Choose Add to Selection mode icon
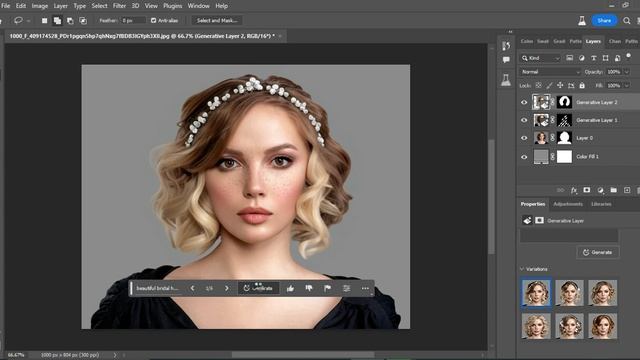The width and height of the screenshot is (640, 360). point(57,20)
